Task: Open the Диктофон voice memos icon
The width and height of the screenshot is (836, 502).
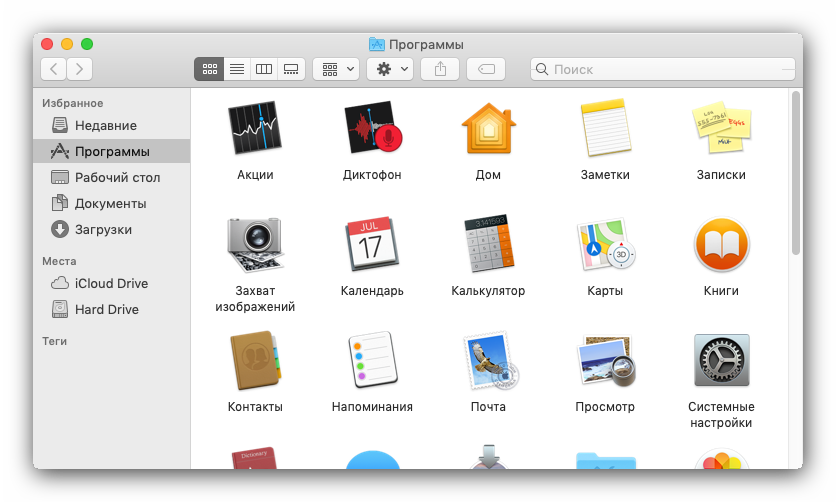Action: point(372,127)
